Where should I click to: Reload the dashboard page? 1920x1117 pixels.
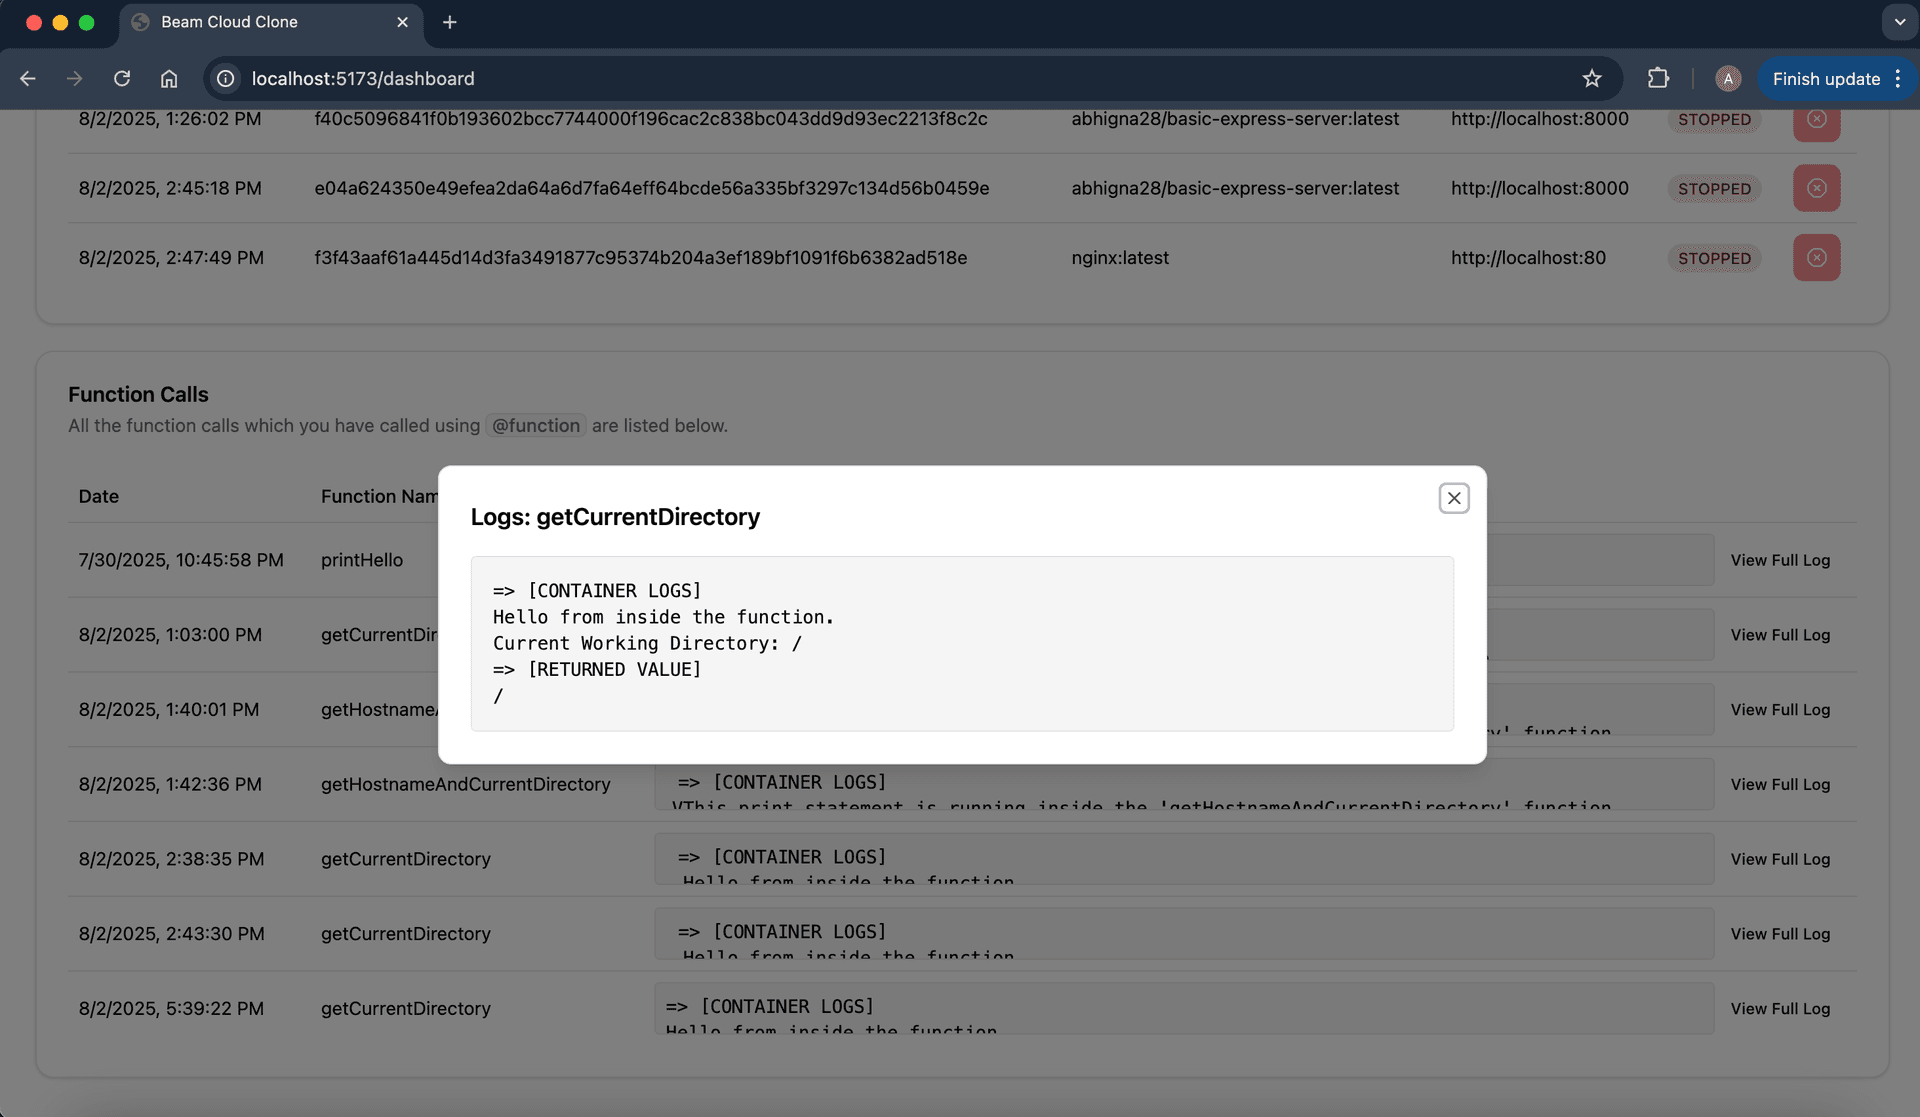[122, 78]
